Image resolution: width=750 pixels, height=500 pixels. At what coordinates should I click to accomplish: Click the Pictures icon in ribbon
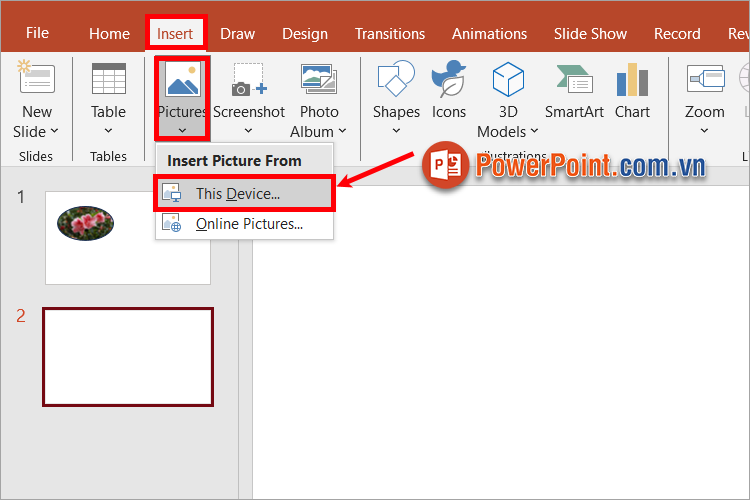click(182, 80)
